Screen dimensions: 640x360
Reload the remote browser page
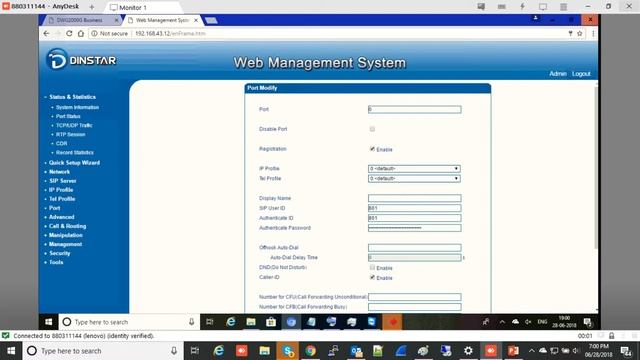click(x=69, y=33)
